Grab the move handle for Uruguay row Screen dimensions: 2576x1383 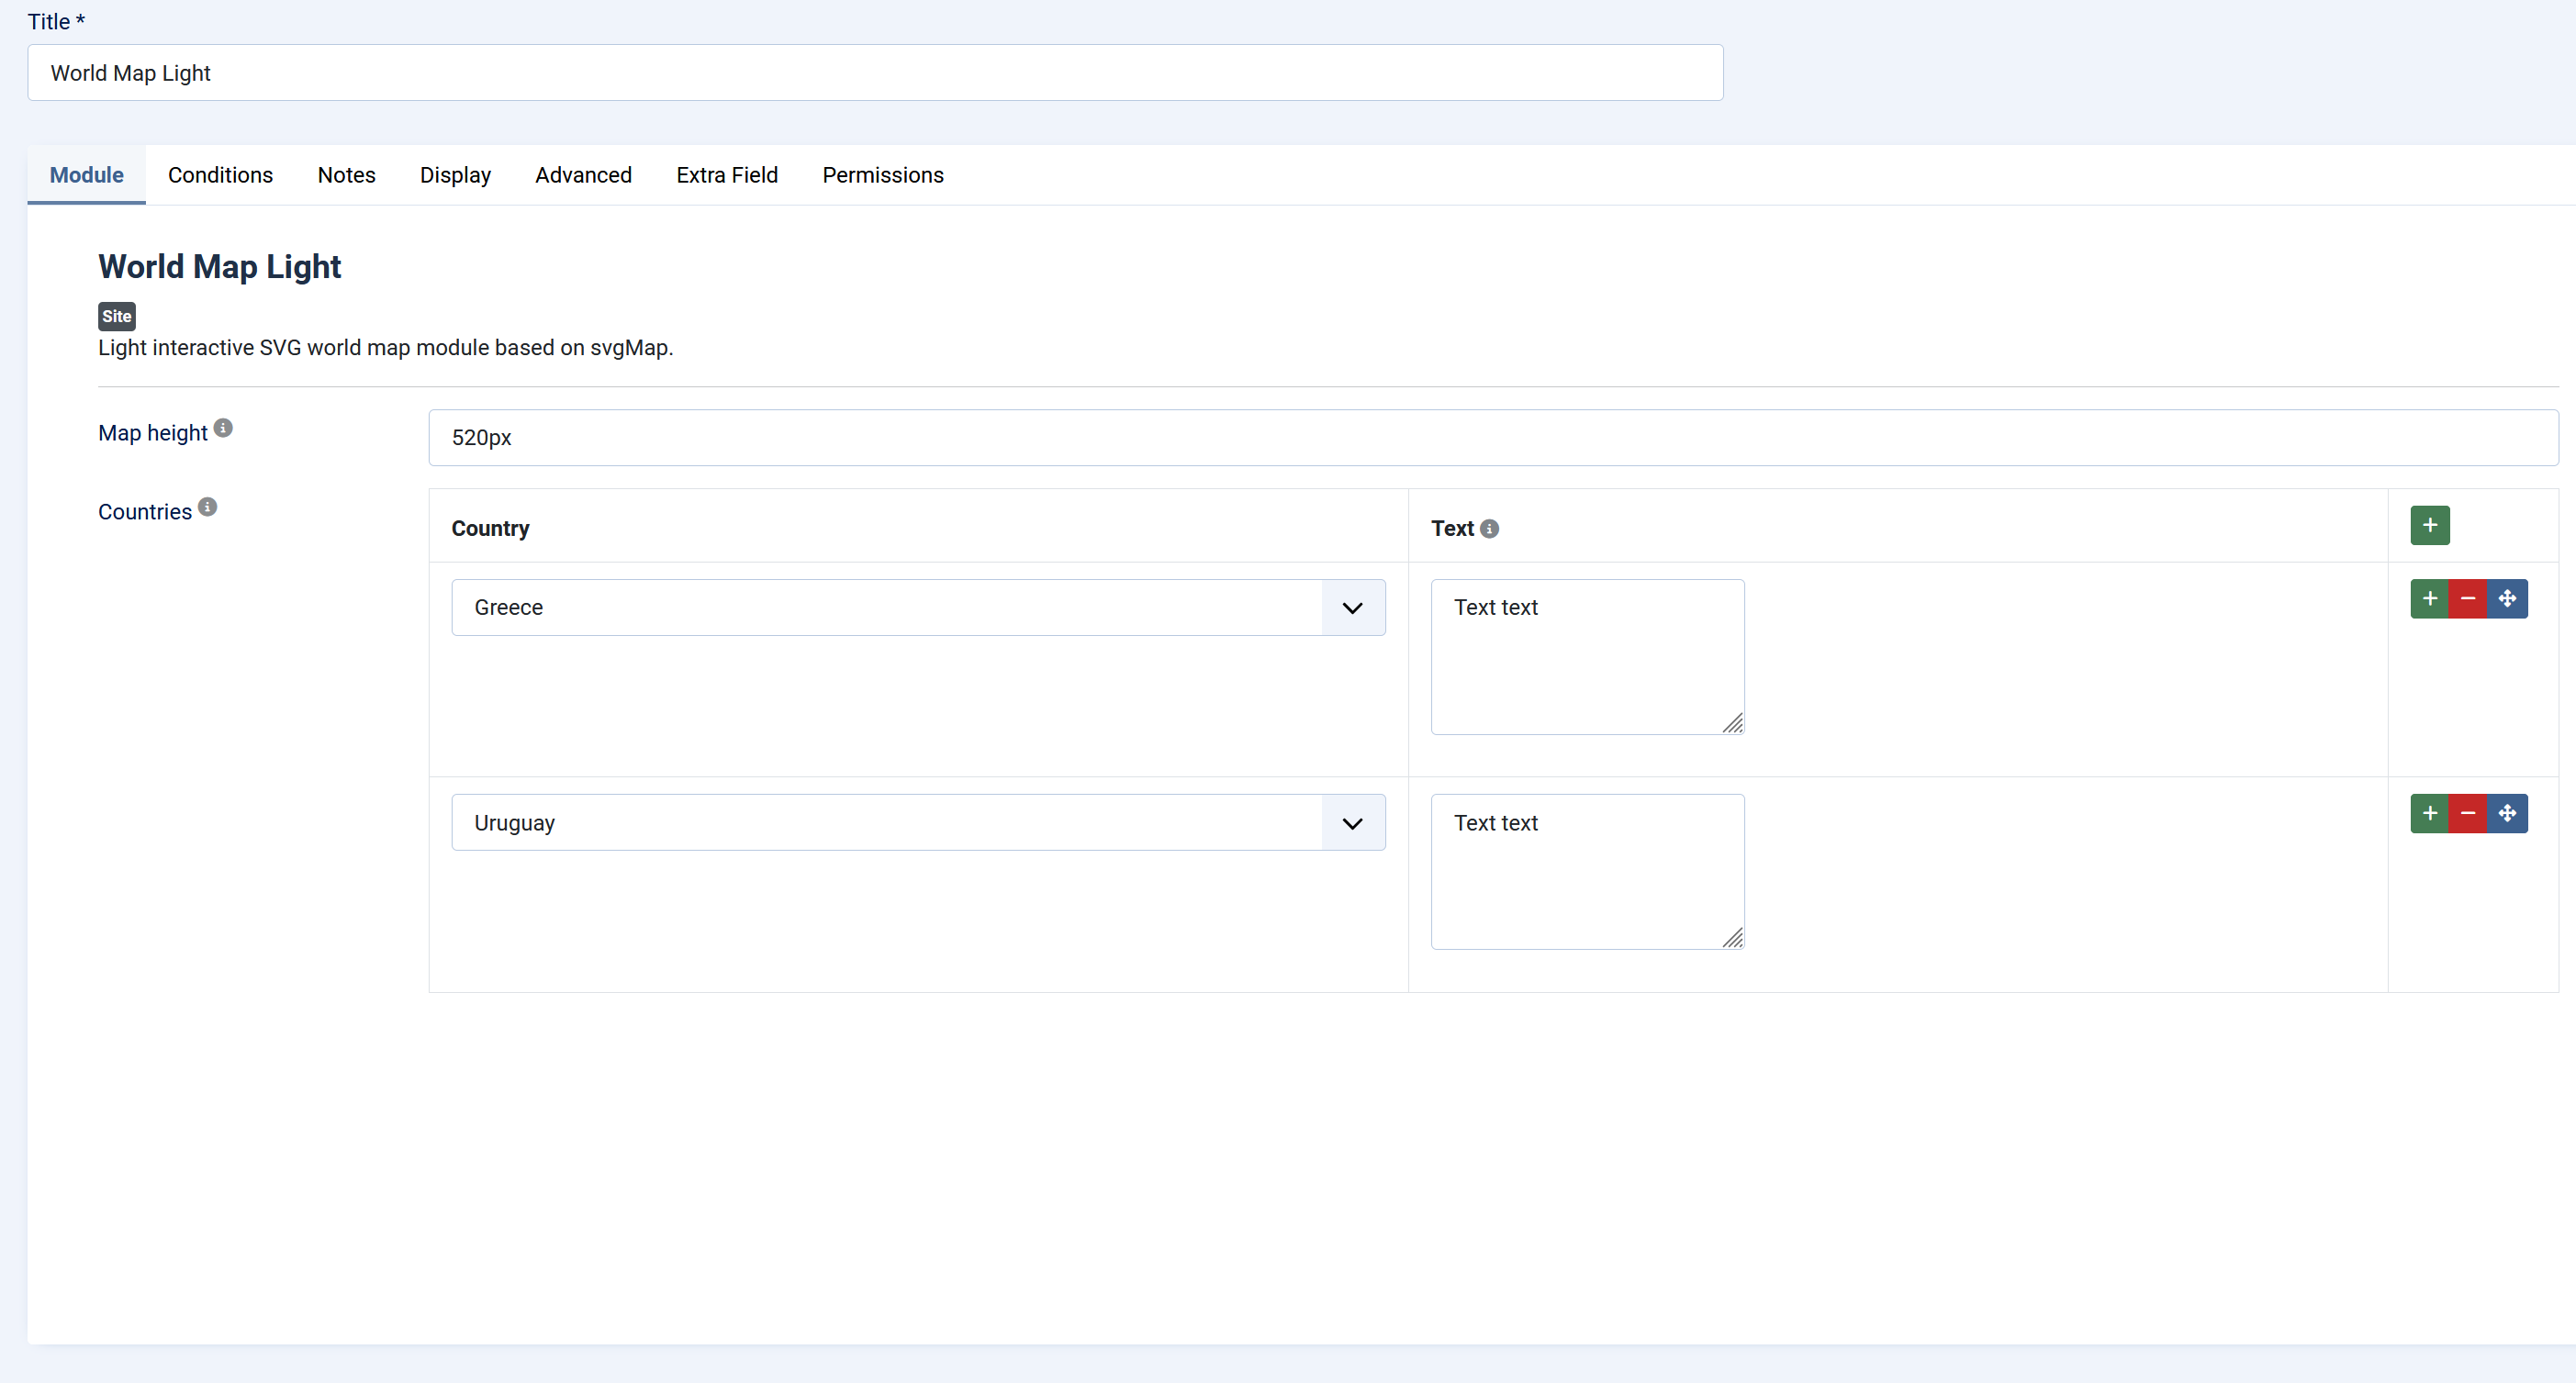pyautogui.click(x=2507, y=813)
